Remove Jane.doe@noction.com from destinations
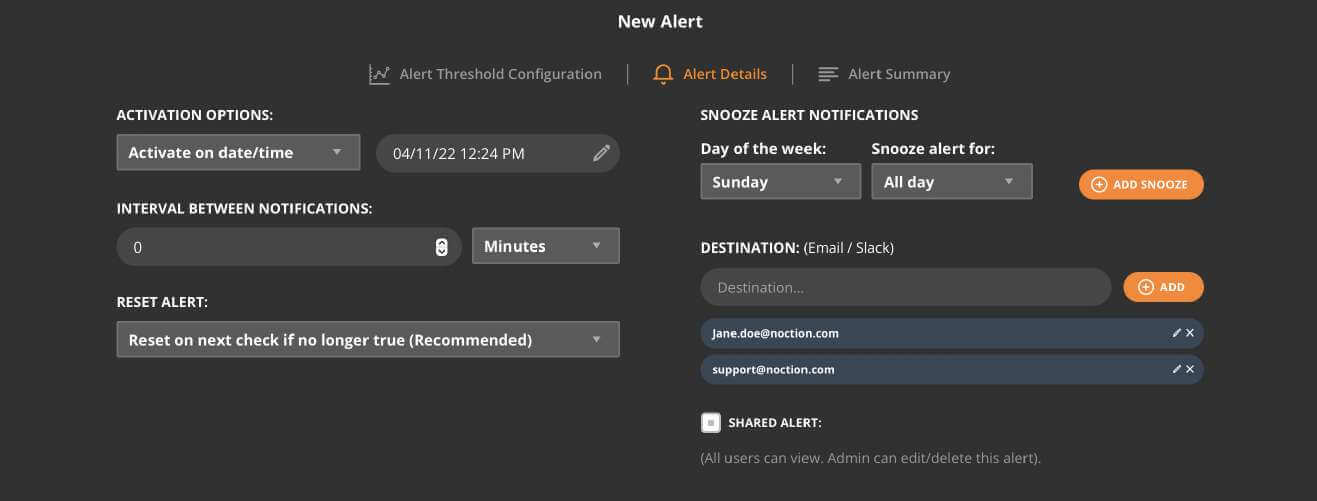This screenshot has width=1317, height=501. (1190, 333)
